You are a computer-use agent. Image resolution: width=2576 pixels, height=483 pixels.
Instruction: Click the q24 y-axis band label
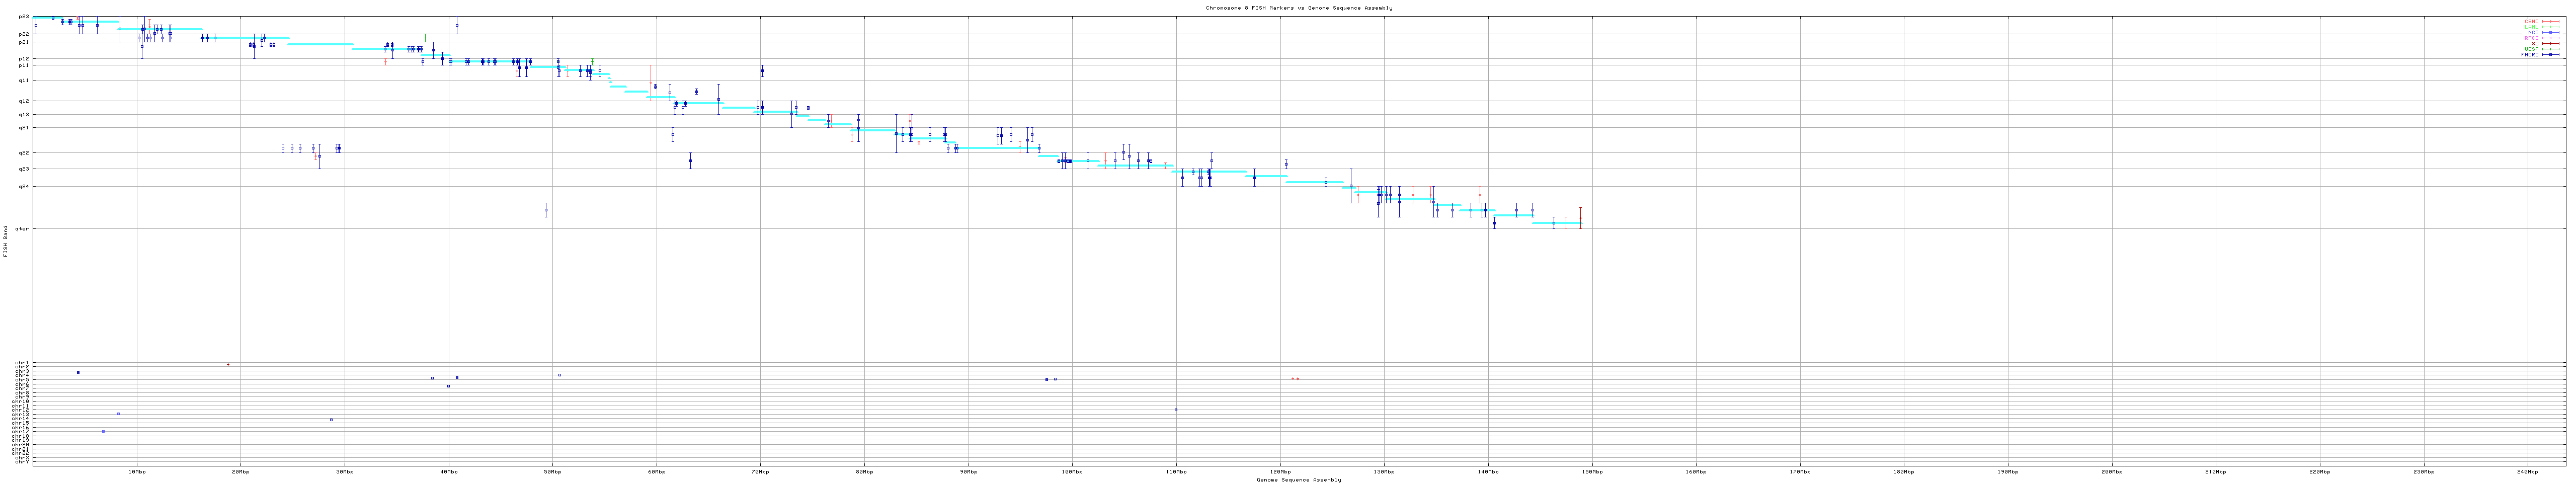click(x=24, y=186)
